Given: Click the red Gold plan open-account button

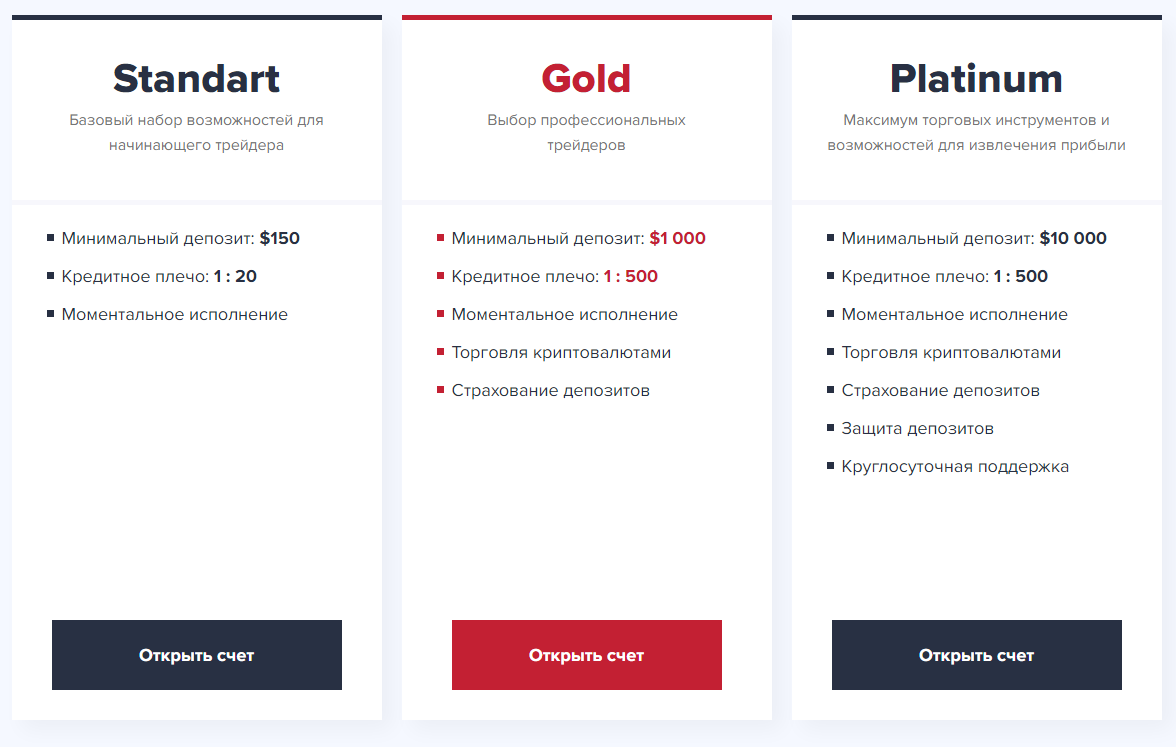Looking at the screenshot, I should click(x=586, y=655).
